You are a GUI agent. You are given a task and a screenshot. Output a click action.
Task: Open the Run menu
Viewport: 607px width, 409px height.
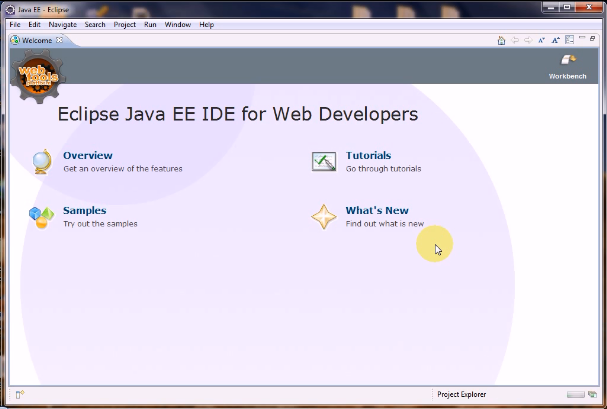[150, 24]
